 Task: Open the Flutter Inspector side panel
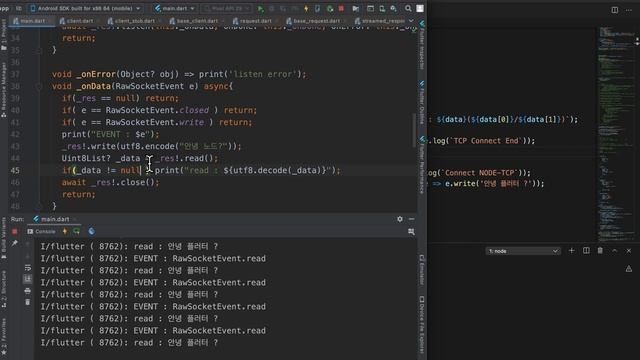422,46
